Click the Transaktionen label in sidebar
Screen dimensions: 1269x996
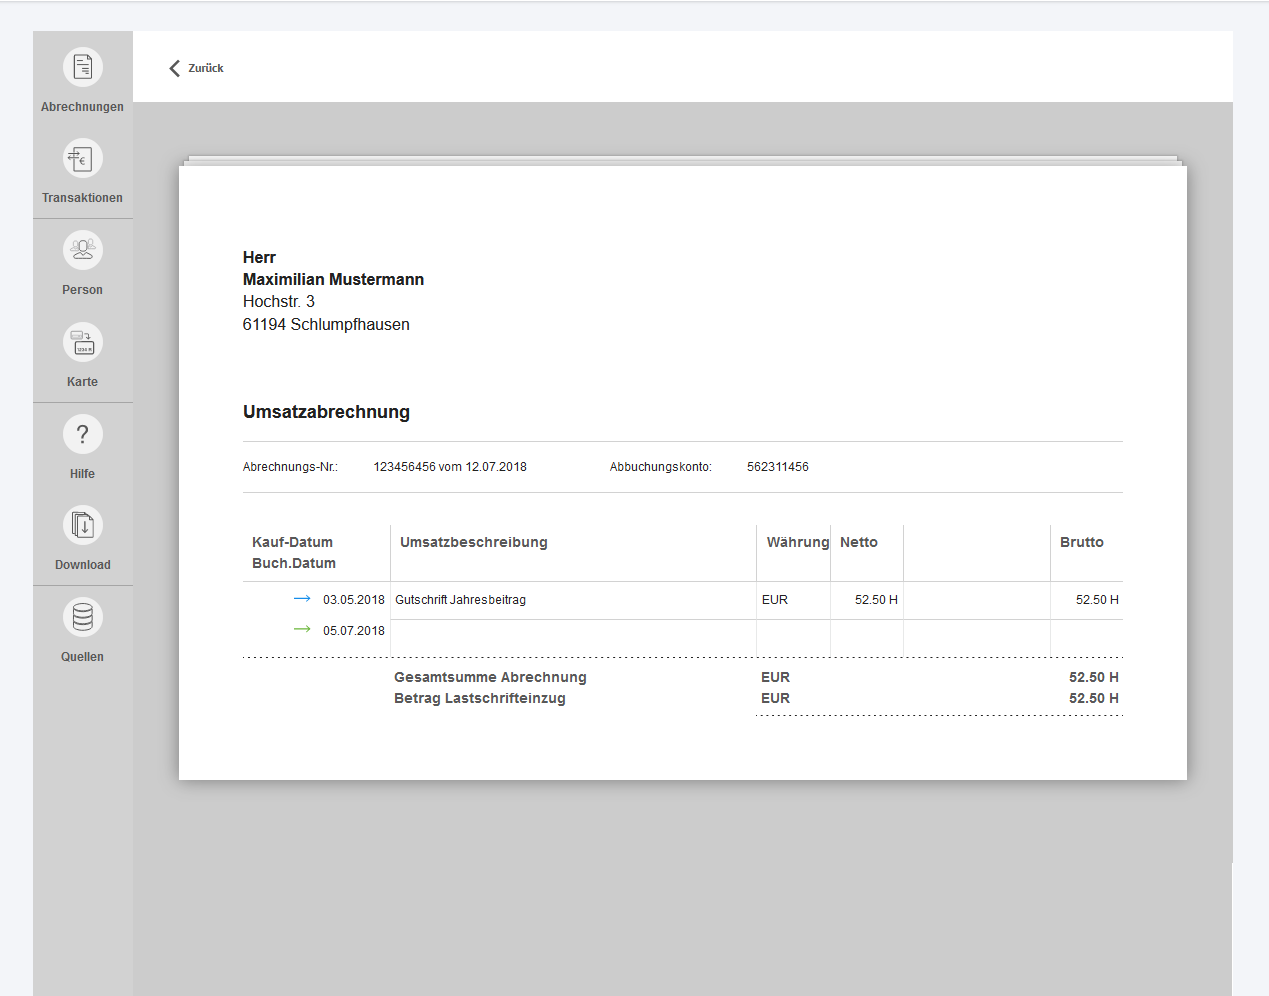(x=83, y=198)
